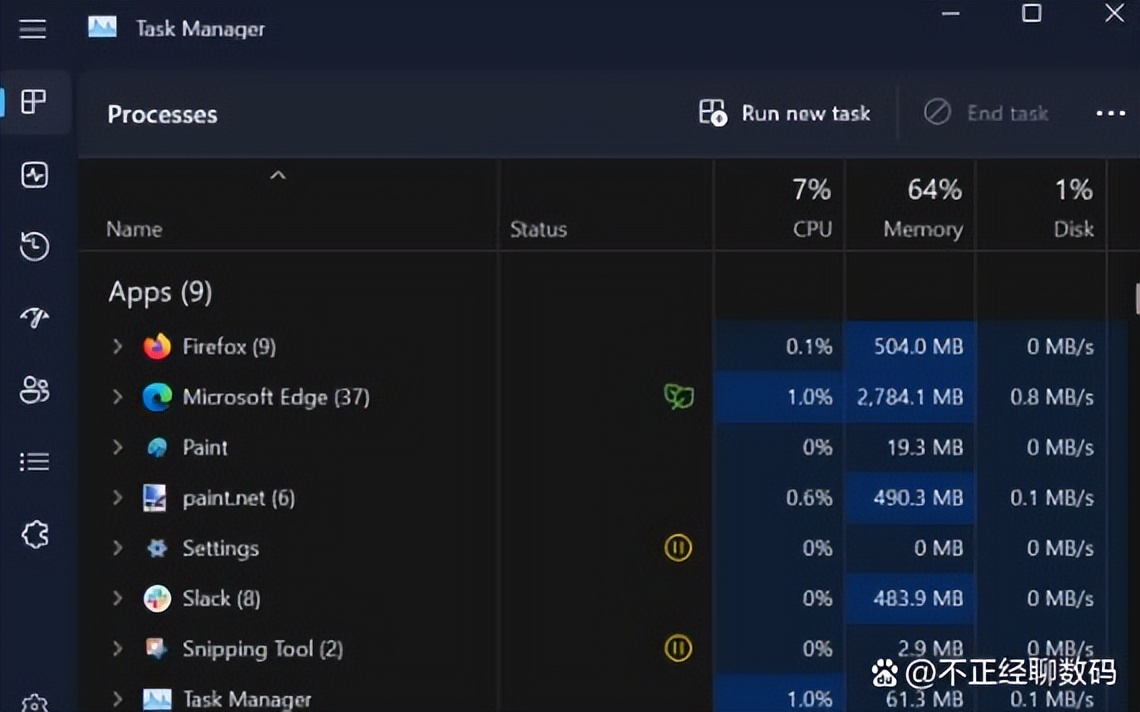Click the End task button

tap(989, 113)
